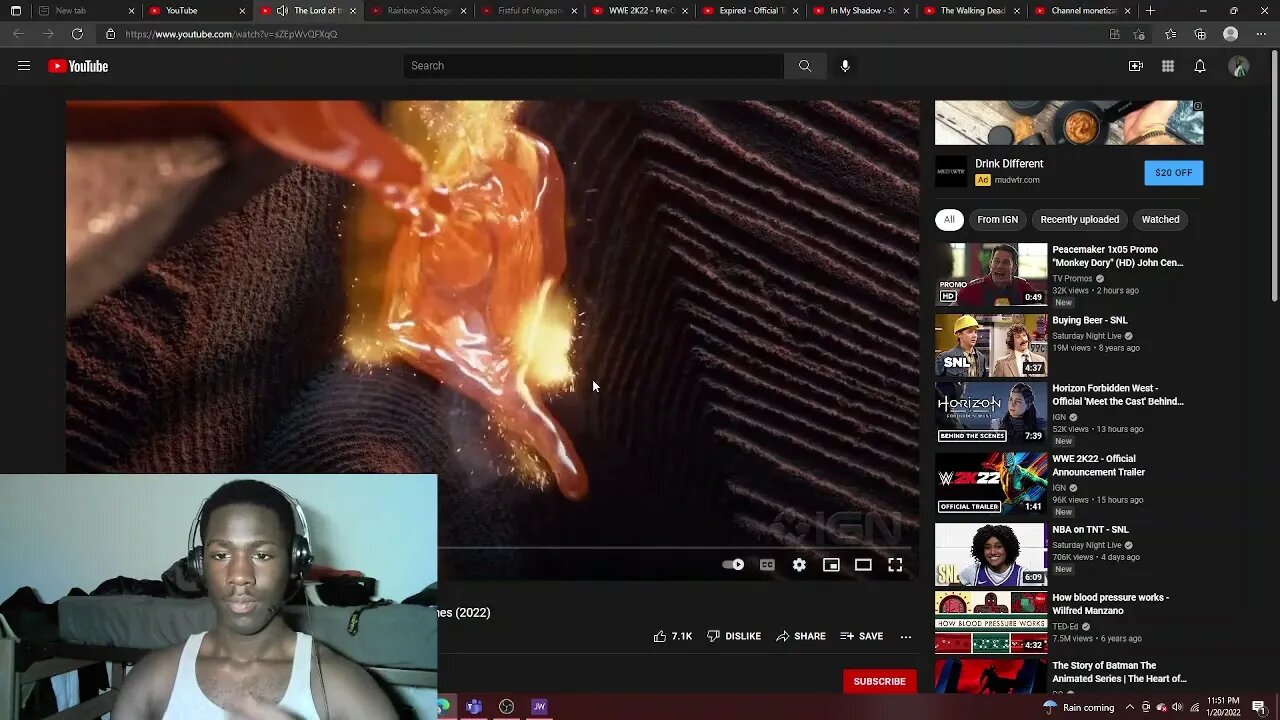Switch the player to miniplayer
This screenshot has width=1280, height=720.
[x=831, y=565]
